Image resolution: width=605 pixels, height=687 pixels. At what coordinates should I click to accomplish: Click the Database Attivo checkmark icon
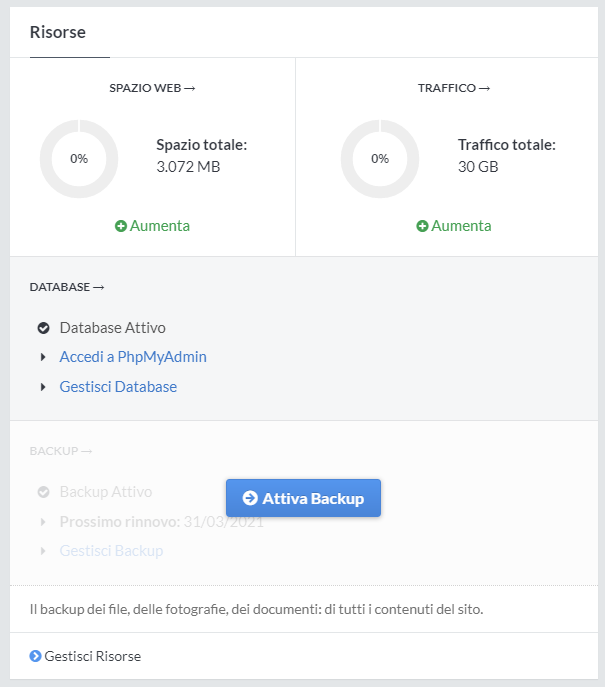tap(44, 328)
